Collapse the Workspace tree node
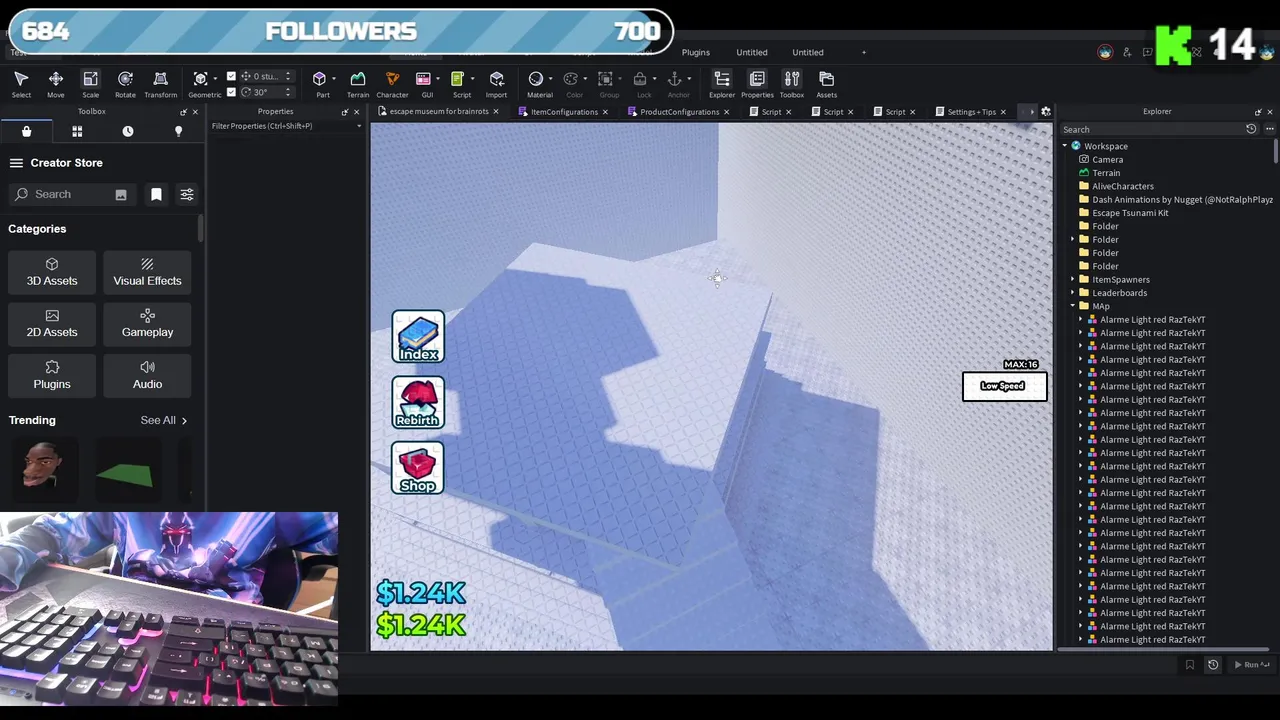 (x=1065, y=146)
